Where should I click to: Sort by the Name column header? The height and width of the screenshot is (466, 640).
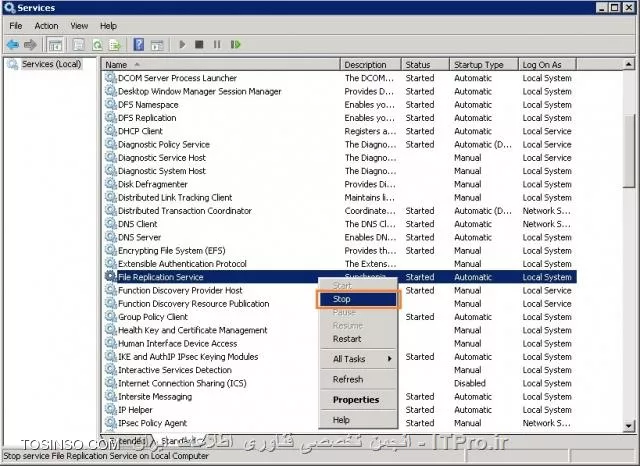tap(221, 64)
